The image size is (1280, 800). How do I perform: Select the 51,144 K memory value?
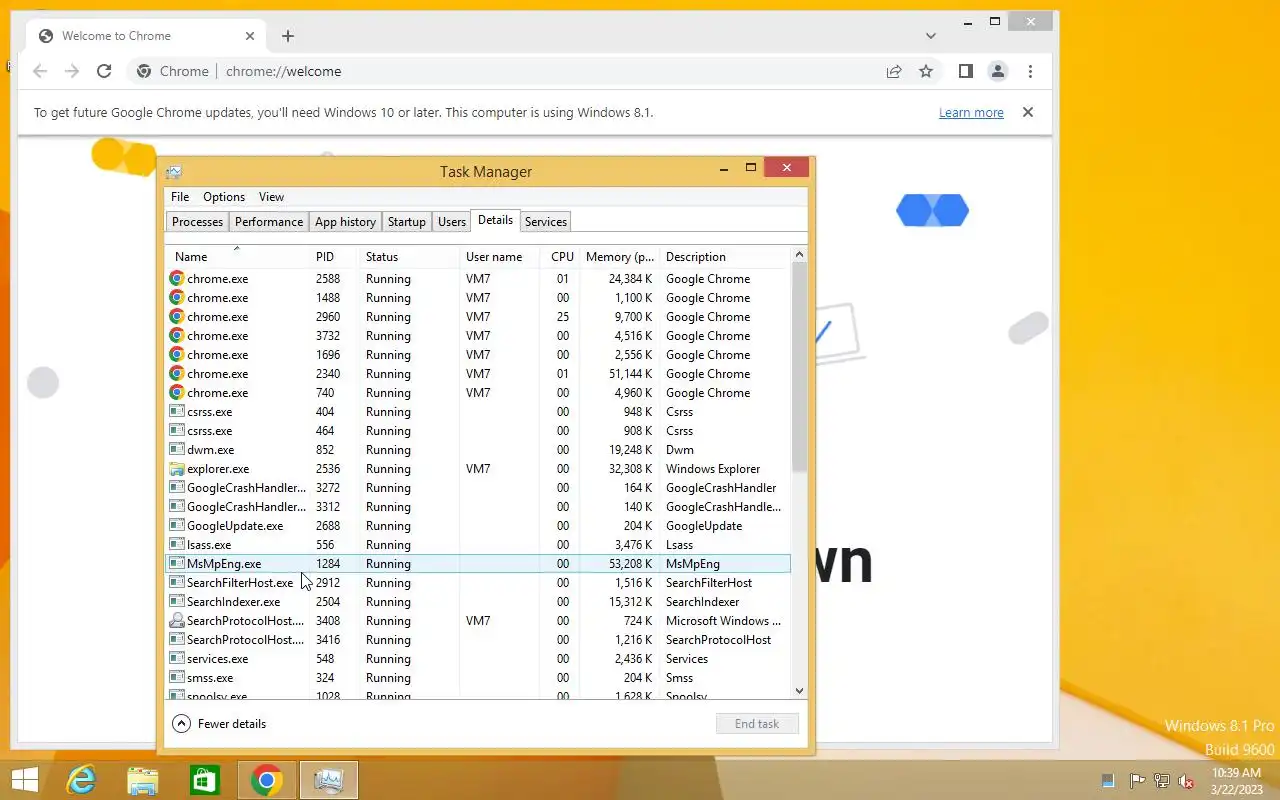[x=630, y=374]
